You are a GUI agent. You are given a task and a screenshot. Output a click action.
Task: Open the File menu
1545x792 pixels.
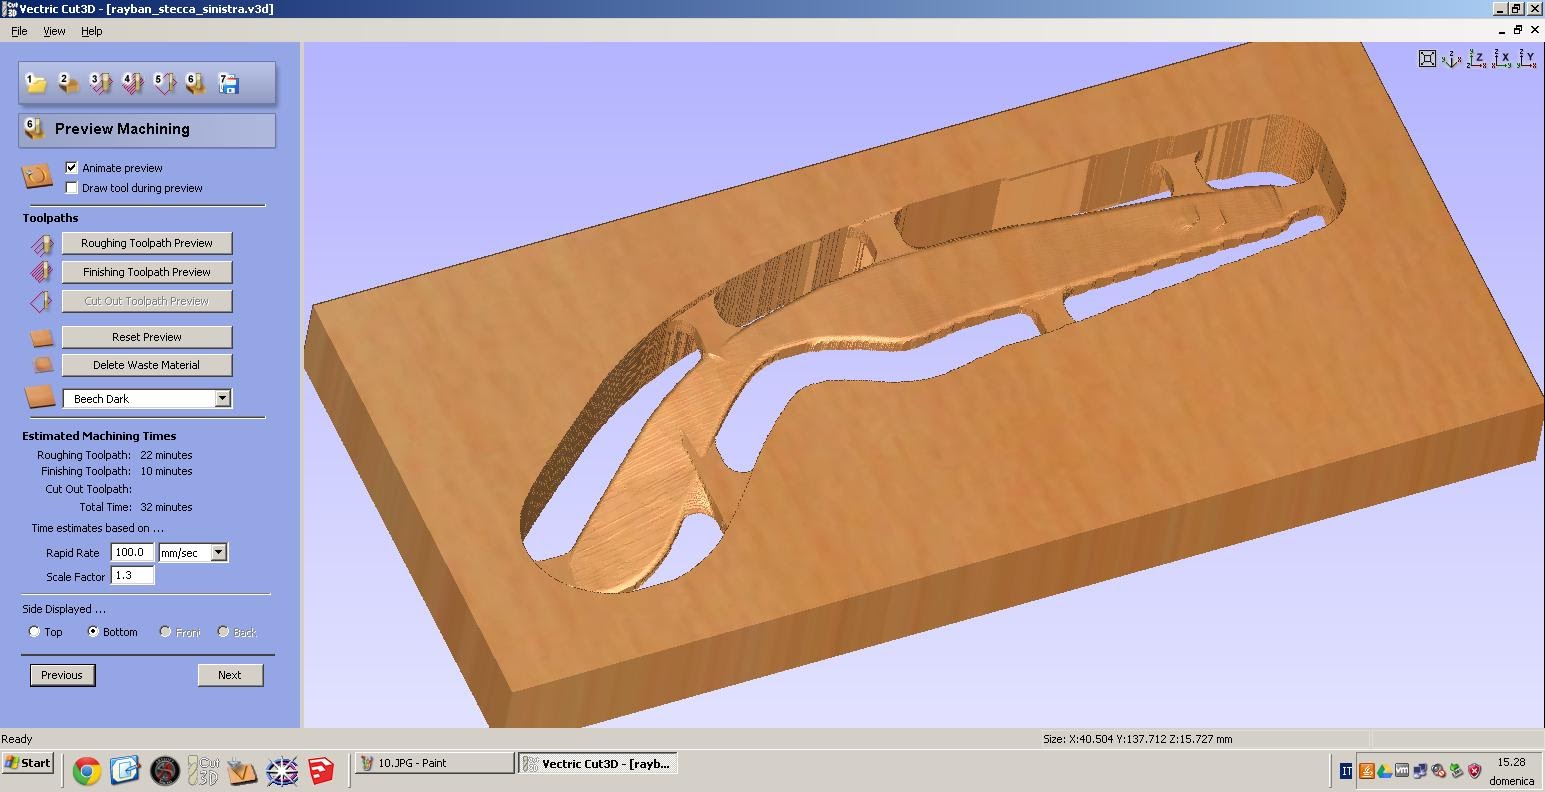tap(19, 31)
